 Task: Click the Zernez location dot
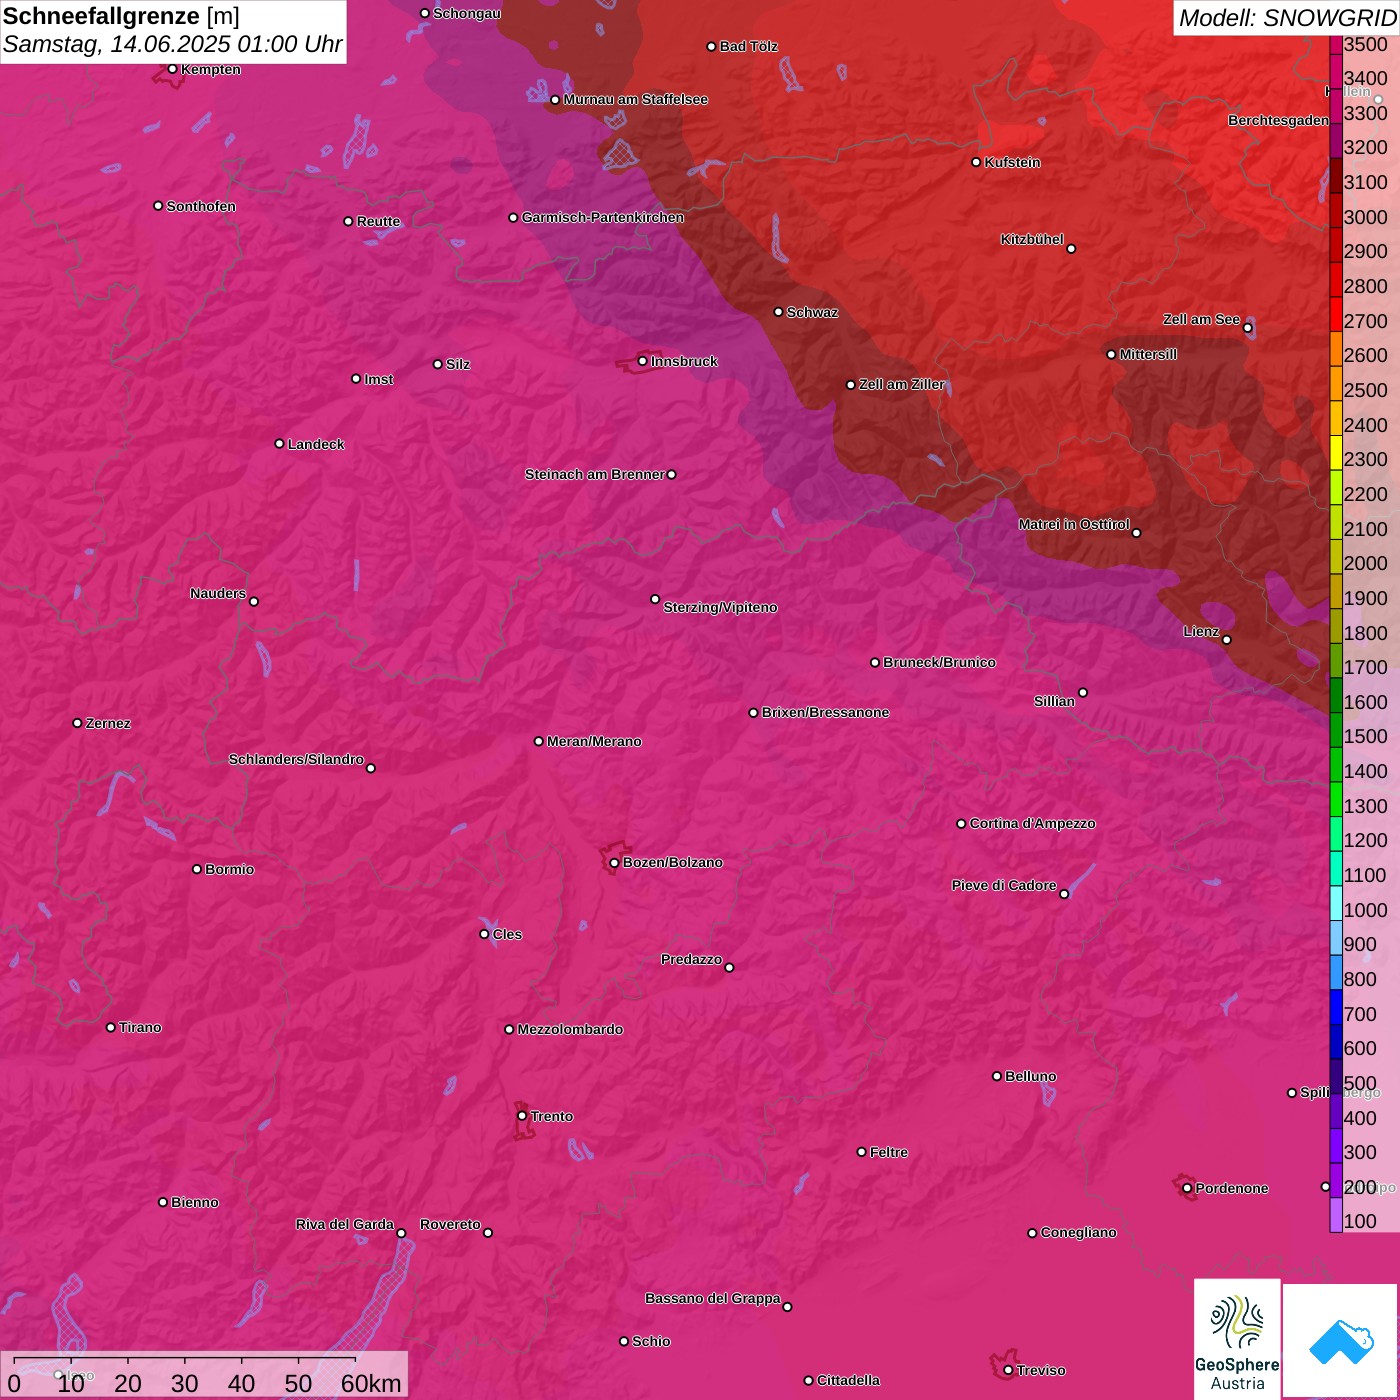[x=77, y=723]
